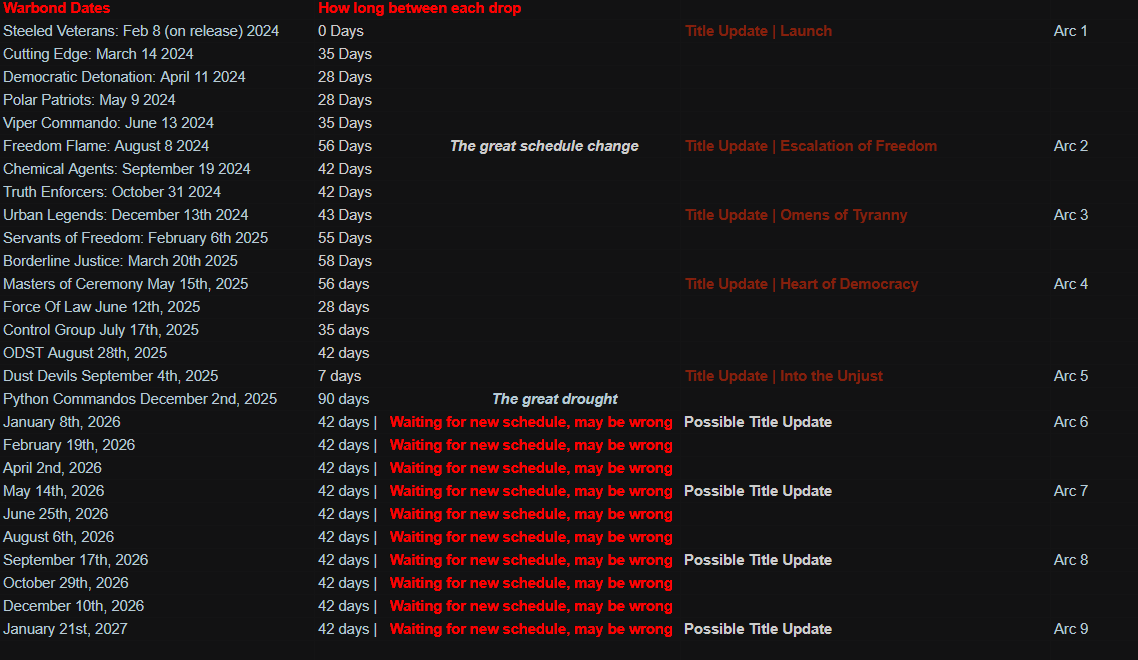This screenshot has height=660, width=1138.
Task: Select the 'Arc 1' label
Action: click(x=1071, y=31)
